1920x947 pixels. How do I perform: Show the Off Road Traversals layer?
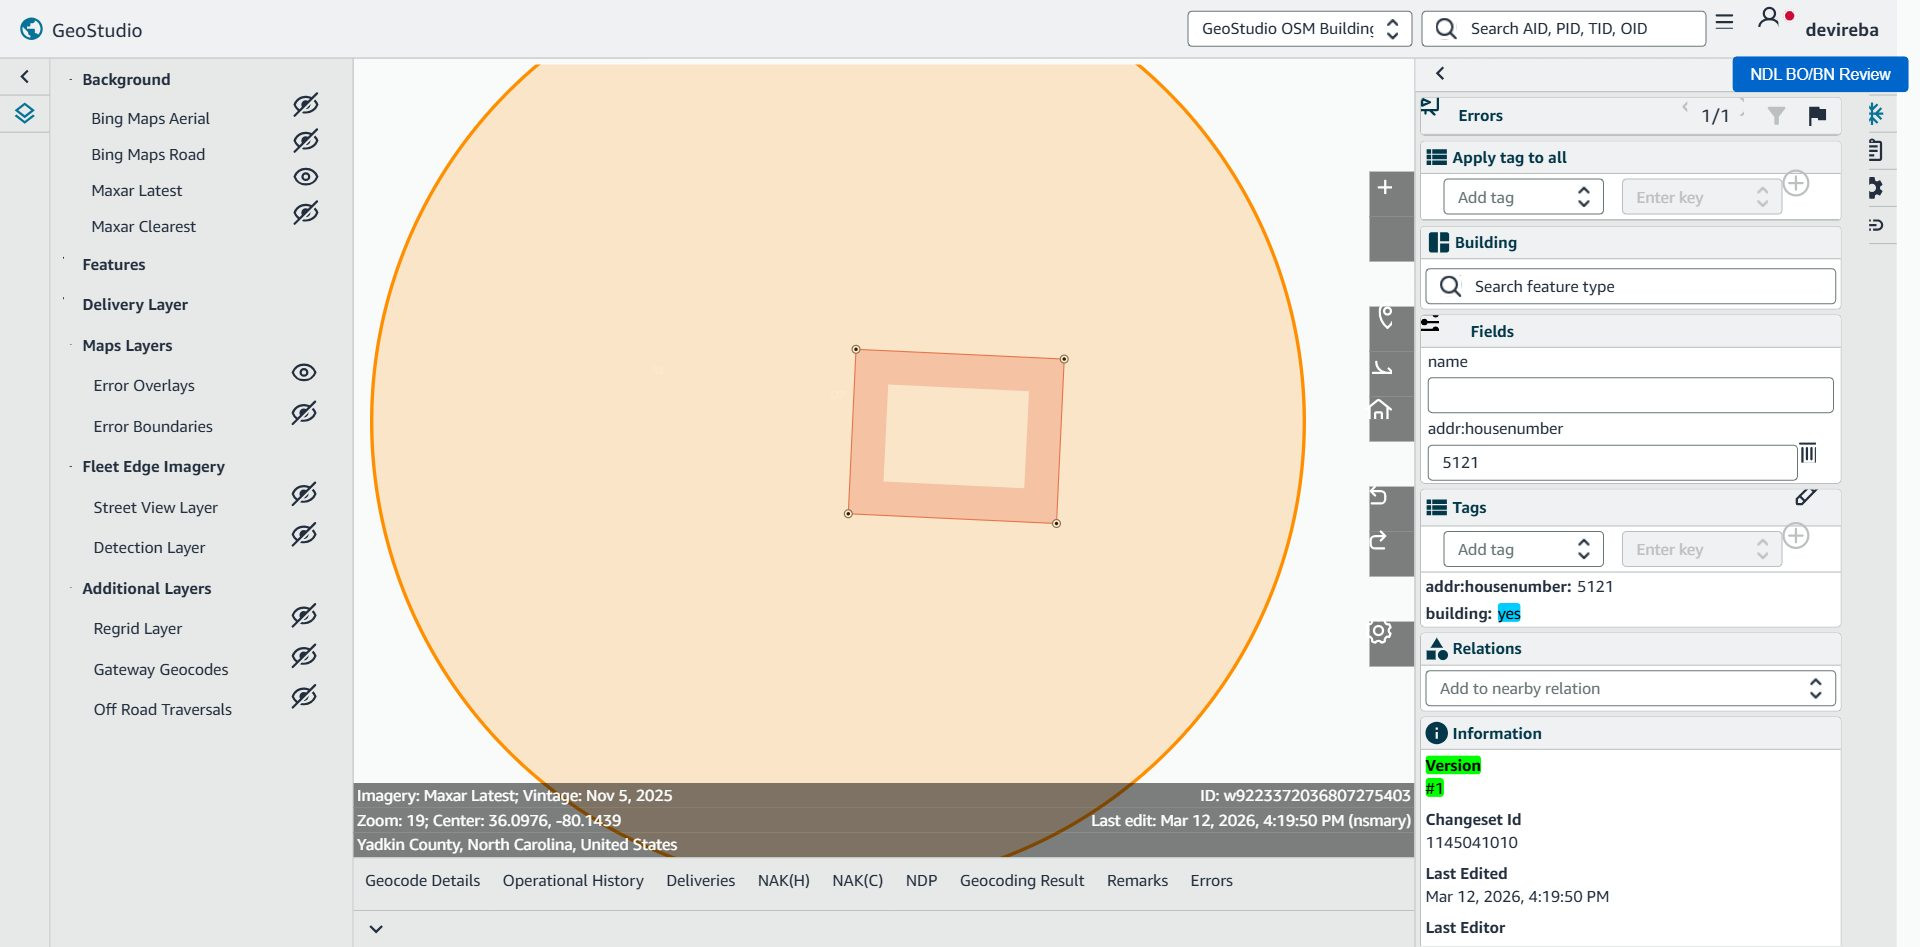coord(304,696)
